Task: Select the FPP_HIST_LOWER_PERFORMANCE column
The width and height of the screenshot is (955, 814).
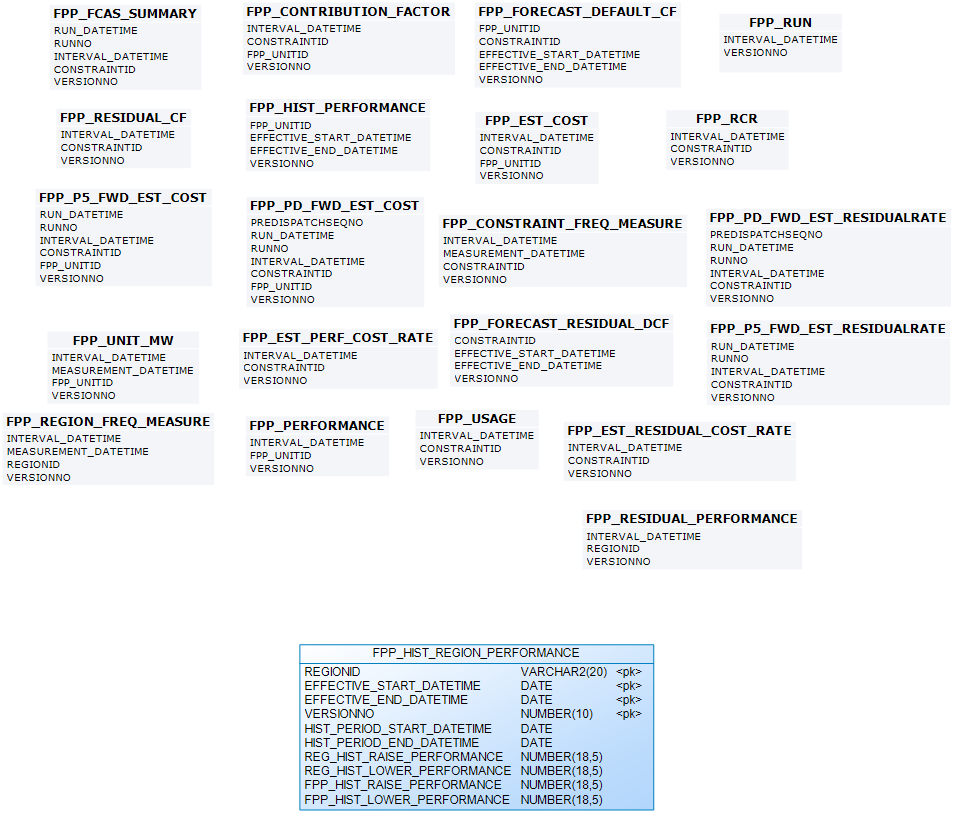Action: (x=406, y=800)
